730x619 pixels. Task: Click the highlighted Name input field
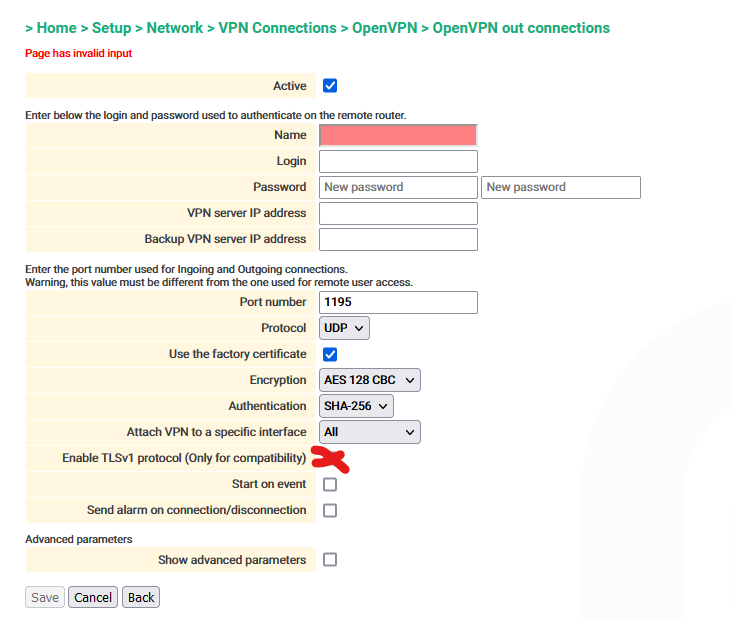coord(398,135)
